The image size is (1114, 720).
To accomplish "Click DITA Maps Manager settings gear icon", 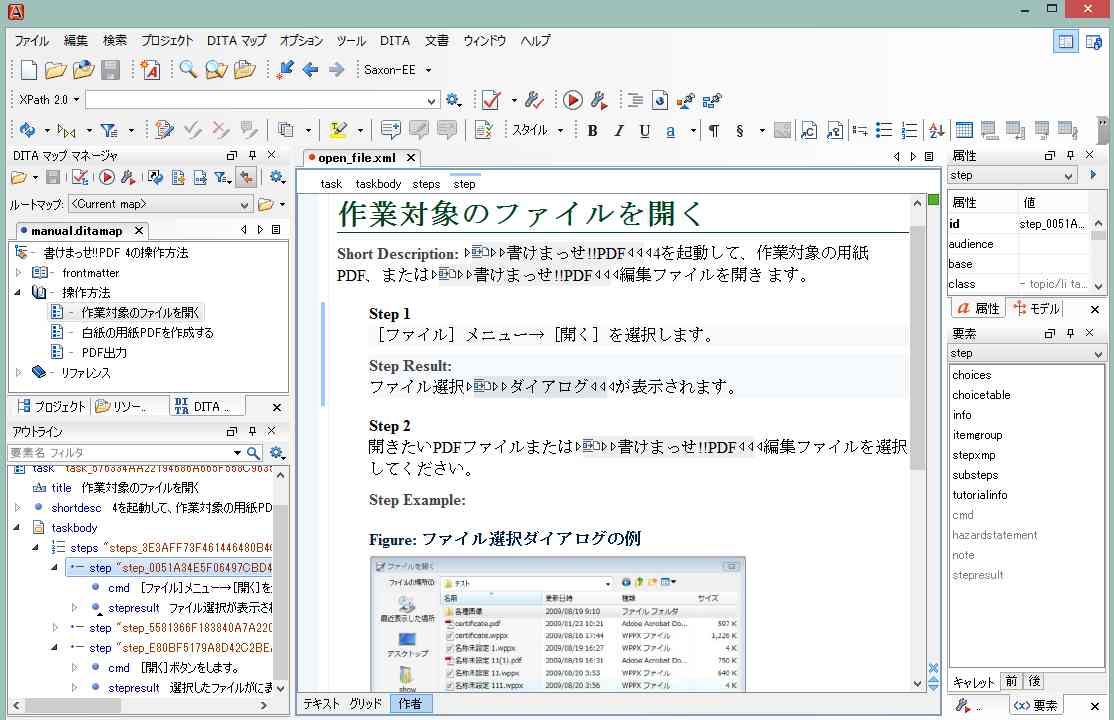I will [x=277, y=178].
